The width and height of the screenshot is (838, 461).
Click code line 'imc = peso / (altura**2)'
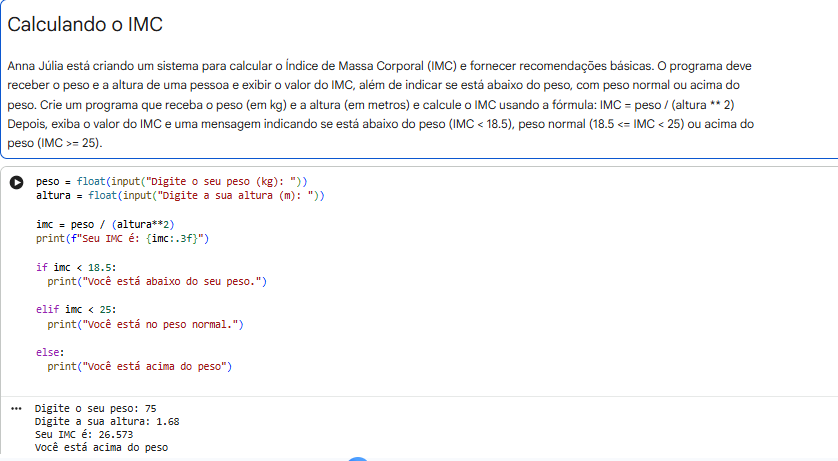tap(105, 224)
